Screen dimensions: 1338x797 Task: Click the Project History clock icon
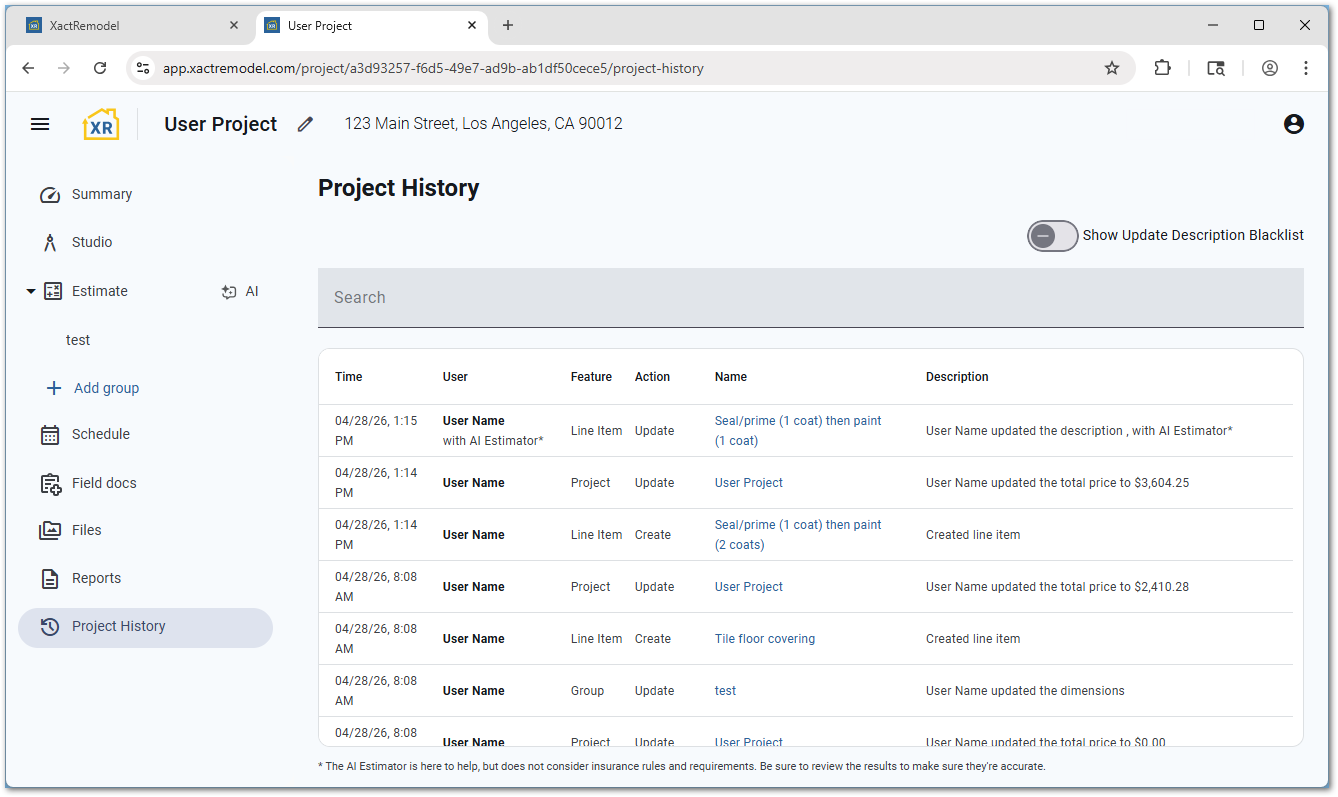tap(50, 627)
